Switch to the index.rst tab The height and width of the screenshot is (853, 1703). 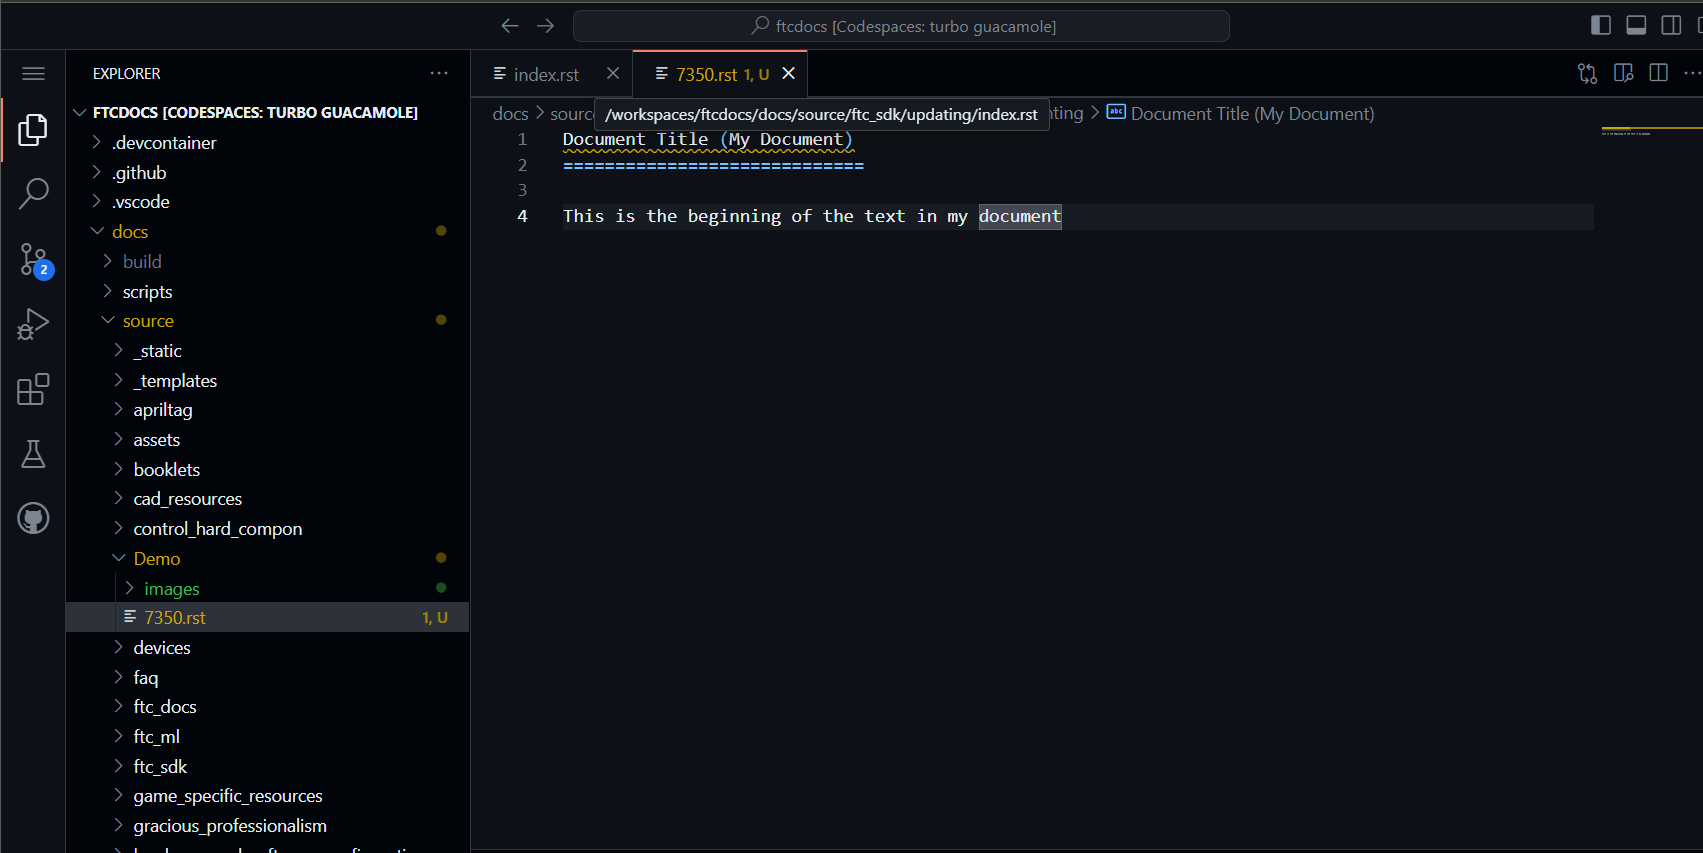545,75
